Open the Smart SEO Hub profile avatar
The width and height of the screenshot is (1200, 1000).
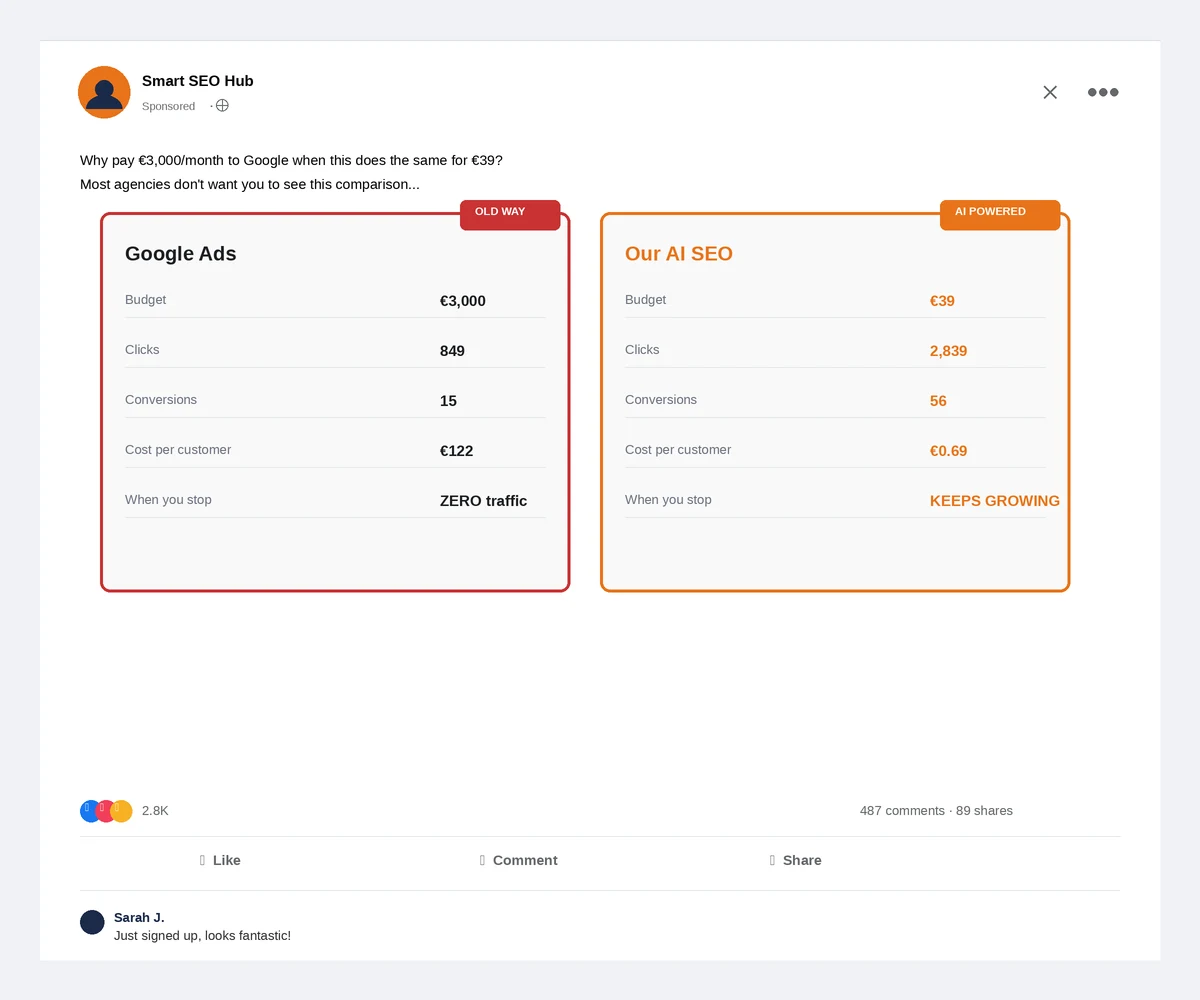click(104, 92)
